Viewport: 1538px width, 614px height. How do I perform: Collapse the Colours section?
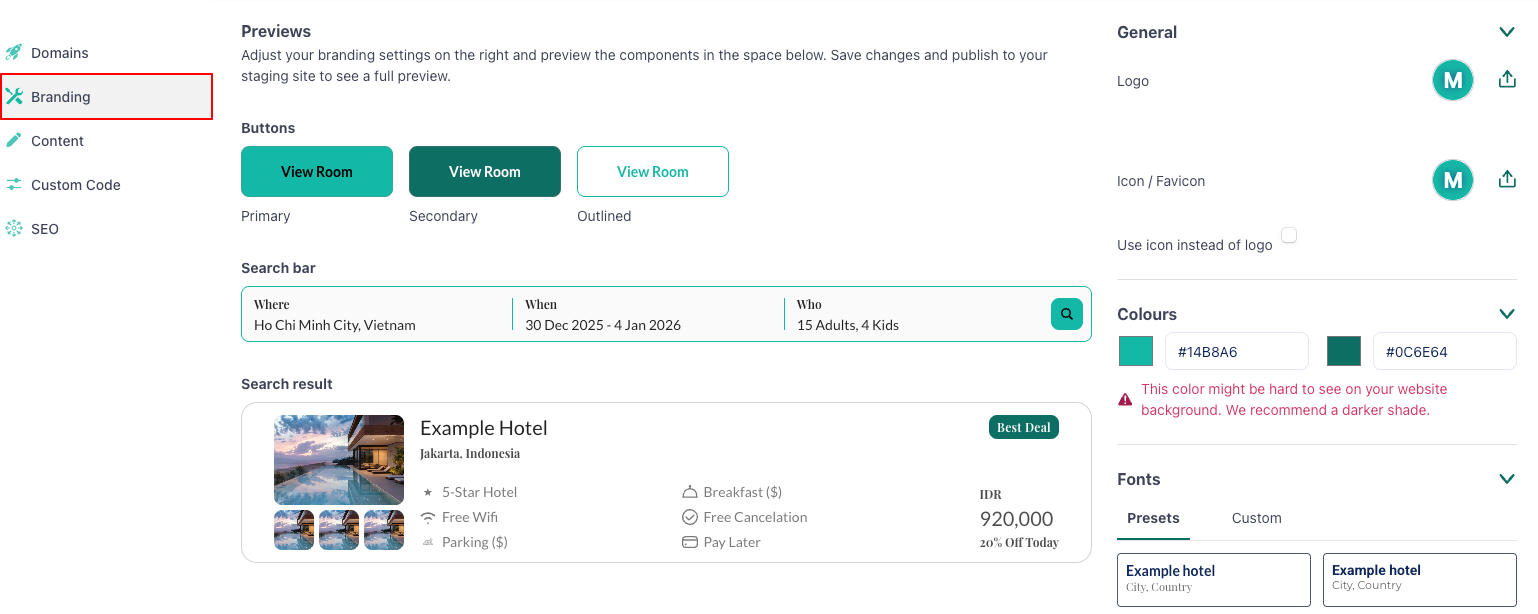[1507, 314]
